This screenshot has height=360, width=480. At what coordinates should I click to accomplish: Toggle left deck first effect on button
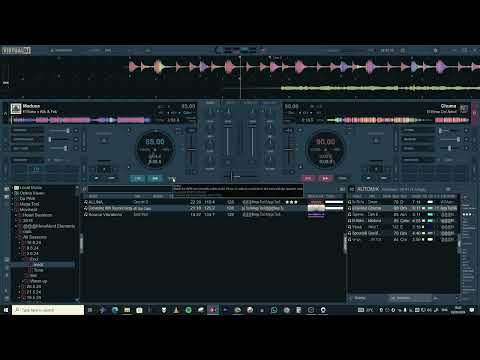pyautogui.click(x=76, y=131)
